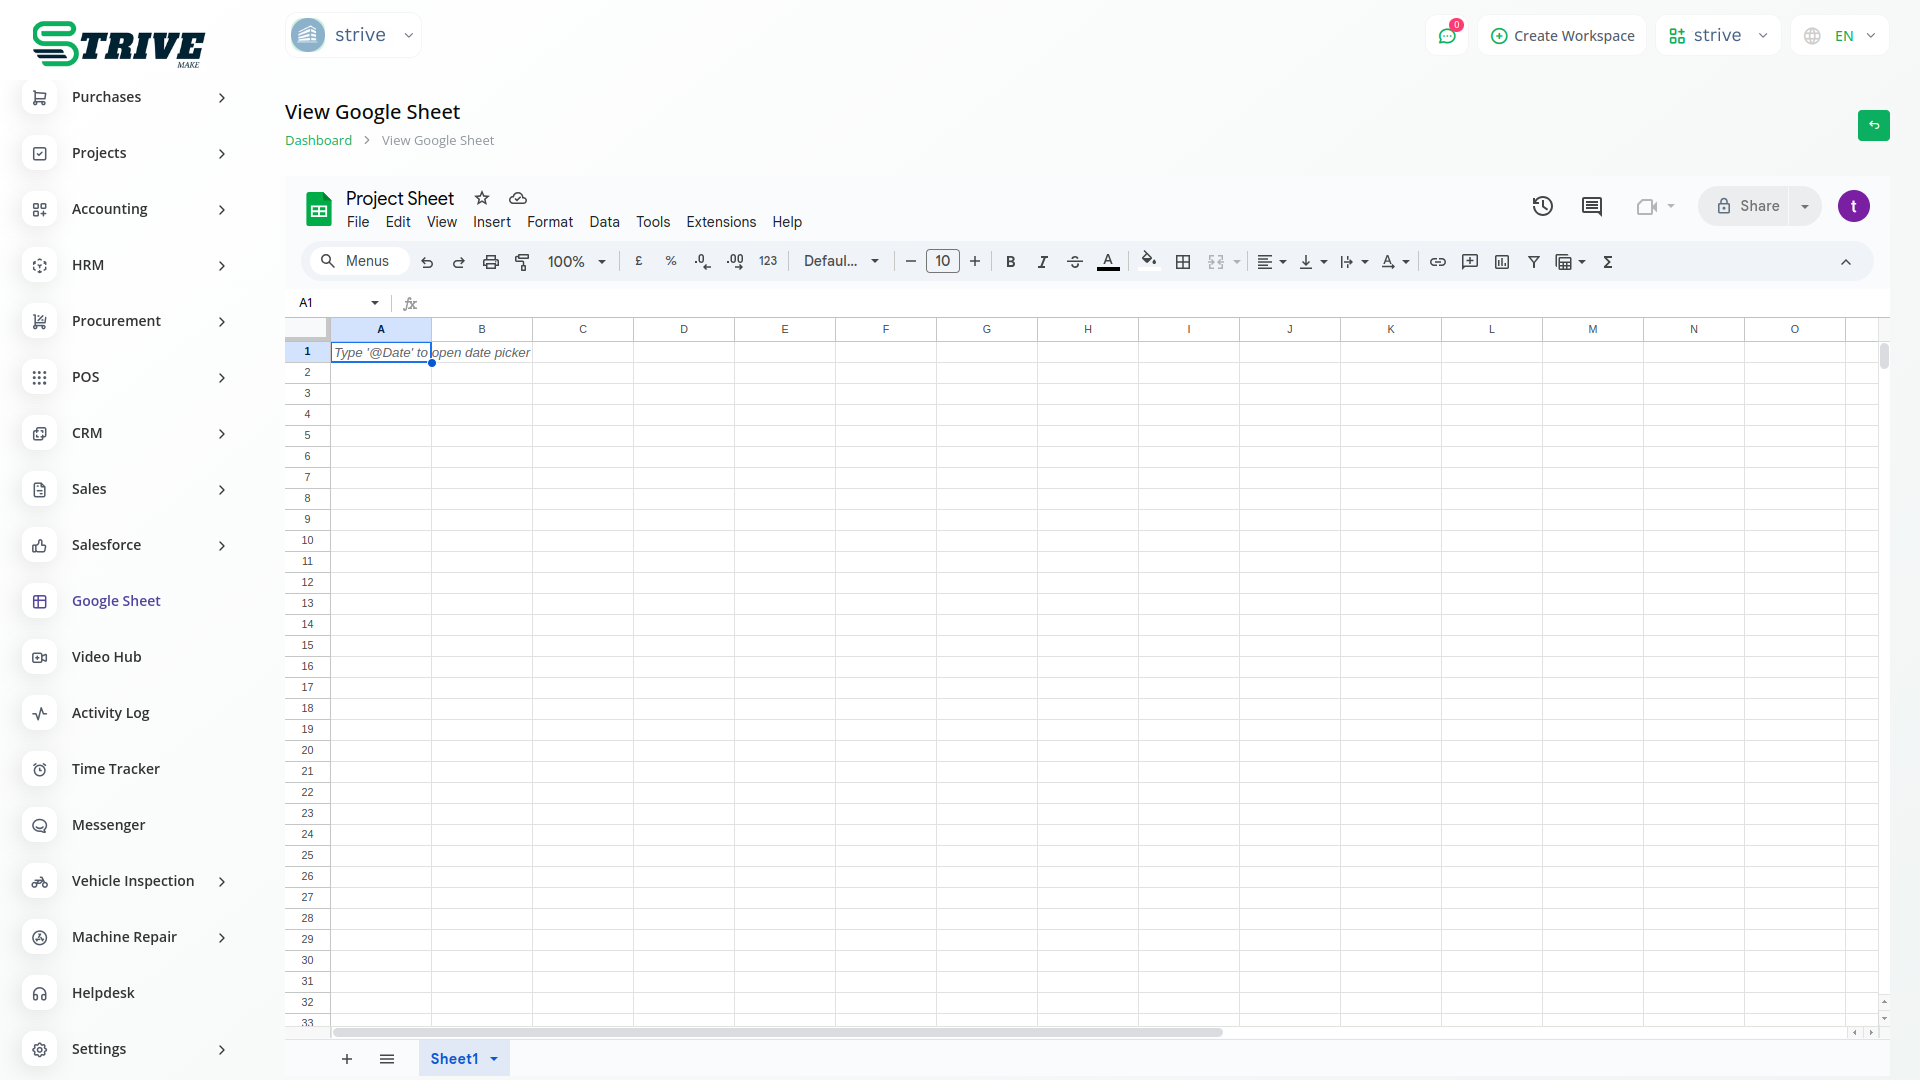Select the Sheet1 tab
The height and width of the screenshot is (1080, 1920).
454,1058
